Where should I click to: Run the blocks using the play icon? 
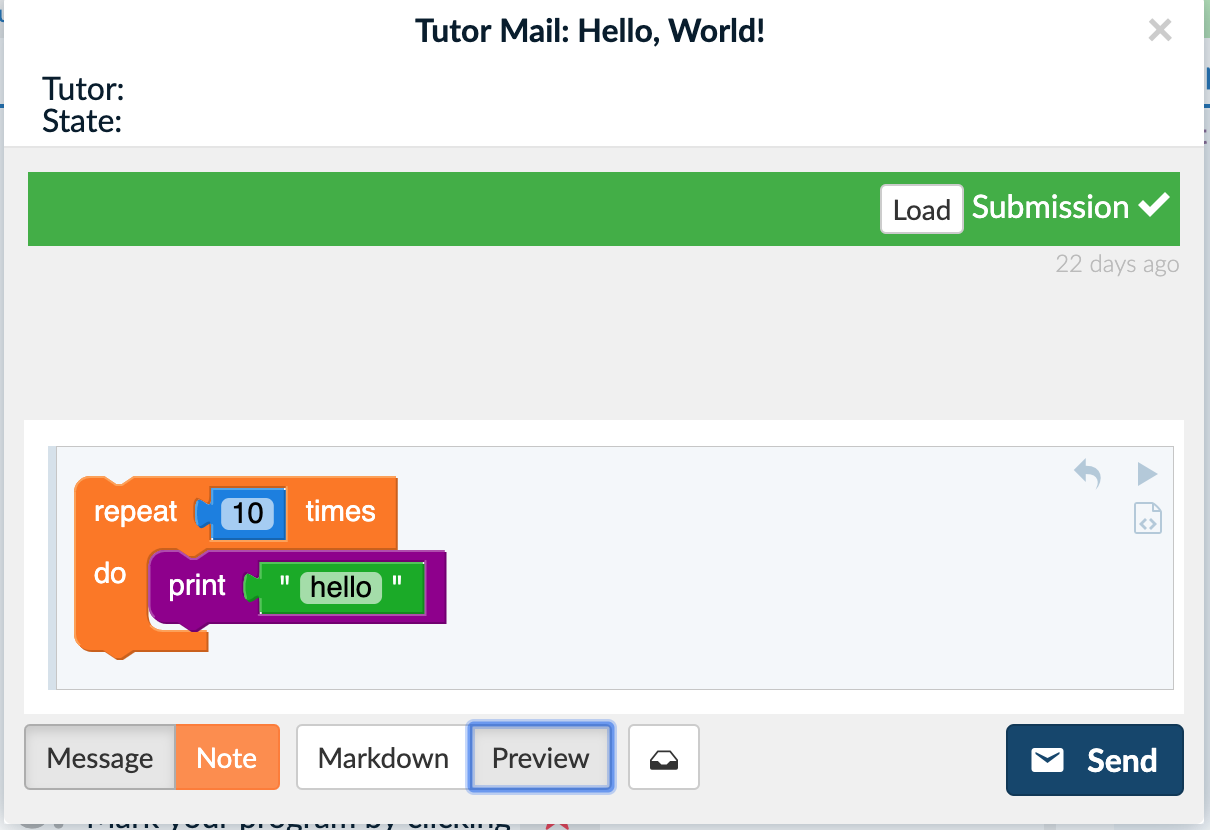pyautogui.click(x=1147, y=473)
